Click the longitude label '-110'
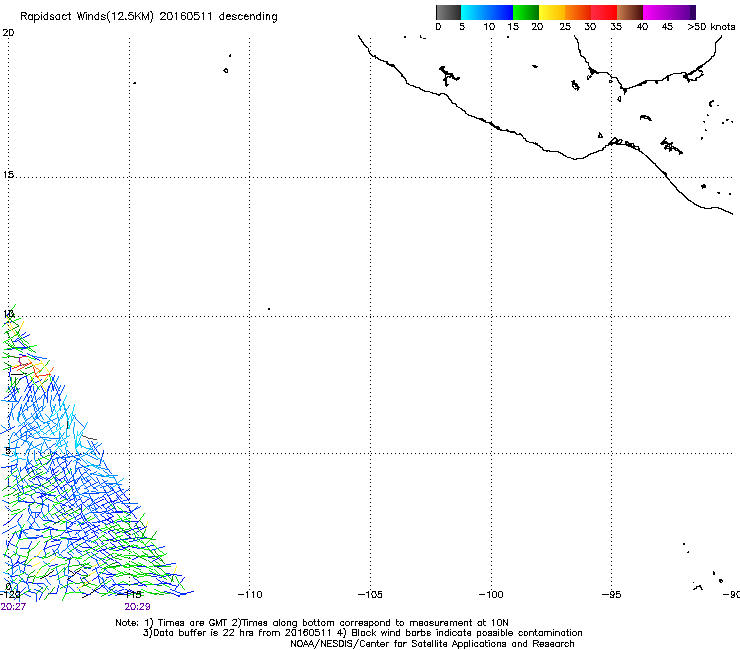 250,595
